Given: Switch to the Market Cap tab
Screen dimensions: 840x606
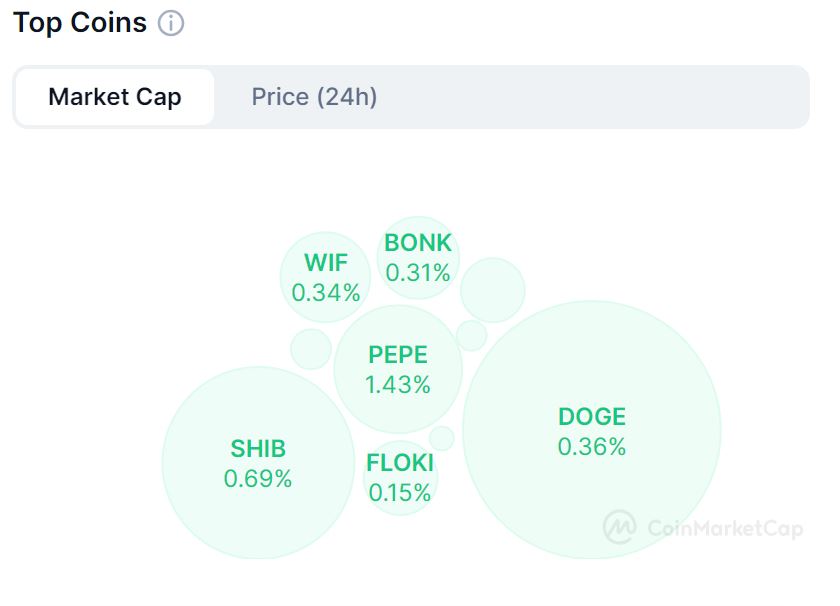Looking at the screenshot, I should pyautogui.click(x=115, y=97).
